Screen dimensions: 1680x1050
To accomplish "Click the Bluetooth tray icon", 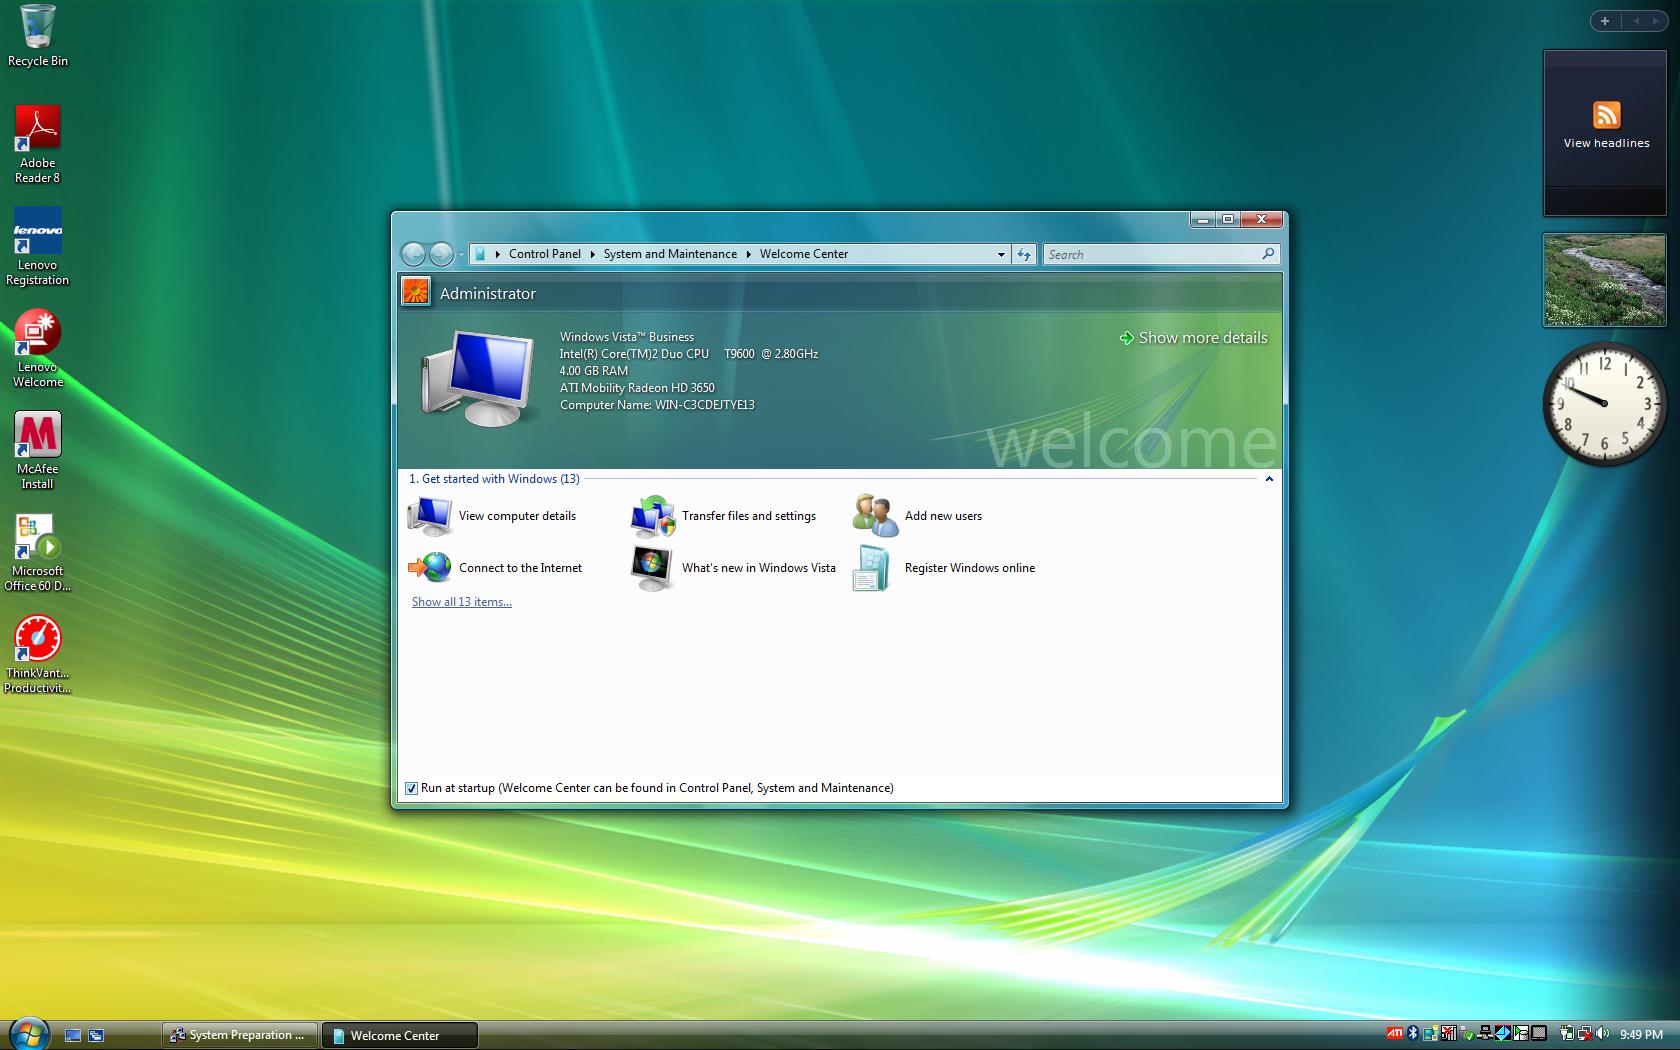I will 1413,1033.
